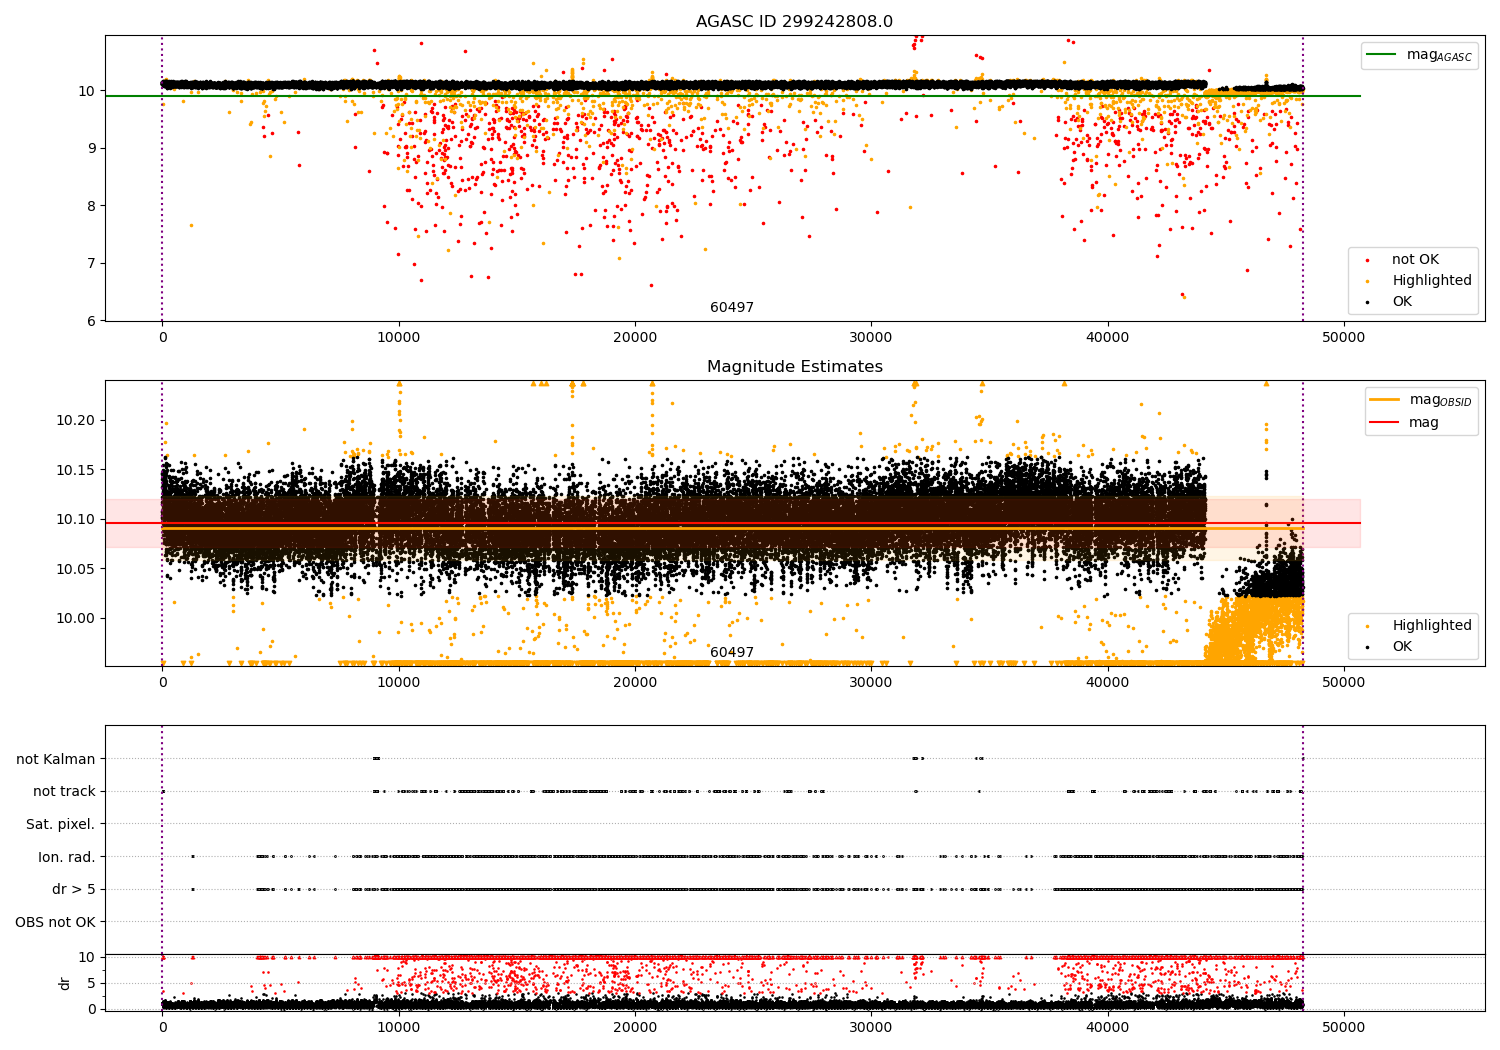Click the 'OBS not OK' axis label

pos(56,922)
